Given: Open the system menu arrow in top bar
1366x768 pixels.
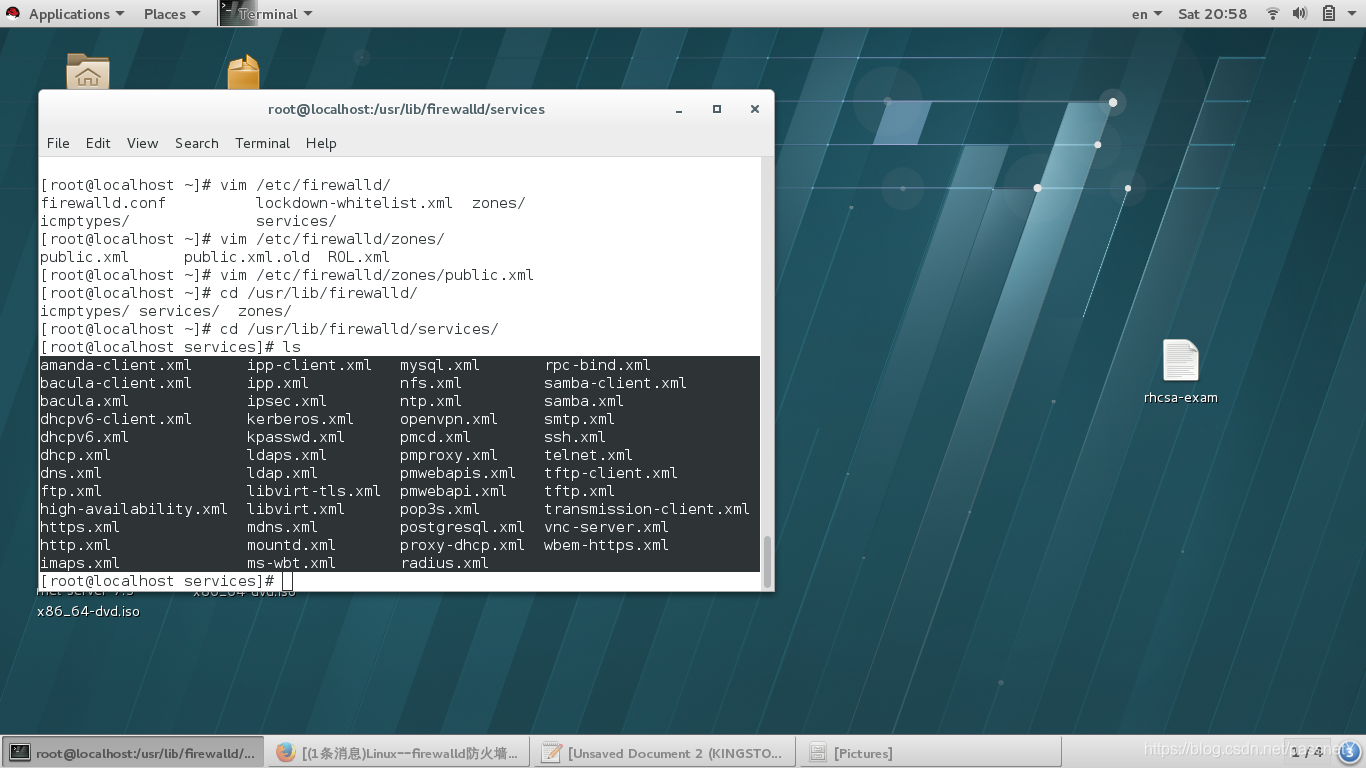Looking at the screenshot, I should point(1351,14).
